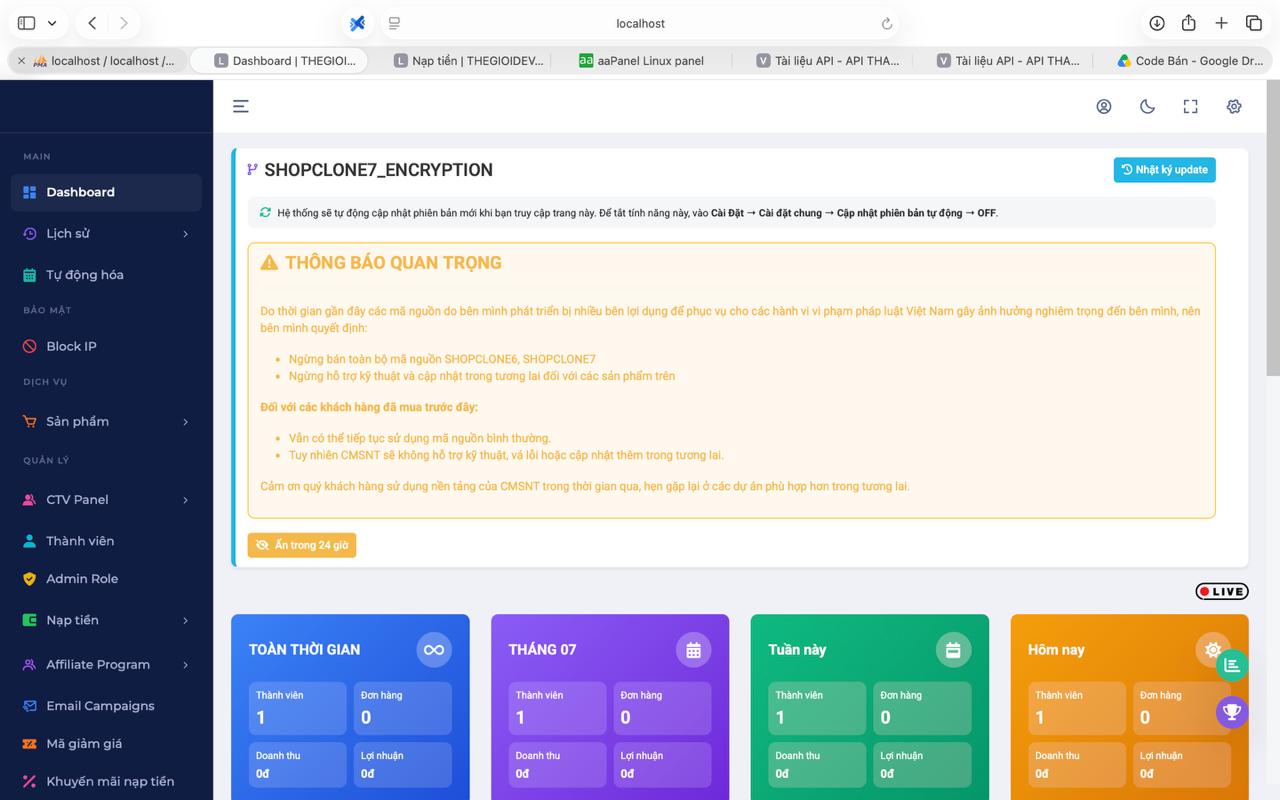Screen dimensions: 1280x800
Task: Click Nhật ký update button
Action: pos(1164,170)
